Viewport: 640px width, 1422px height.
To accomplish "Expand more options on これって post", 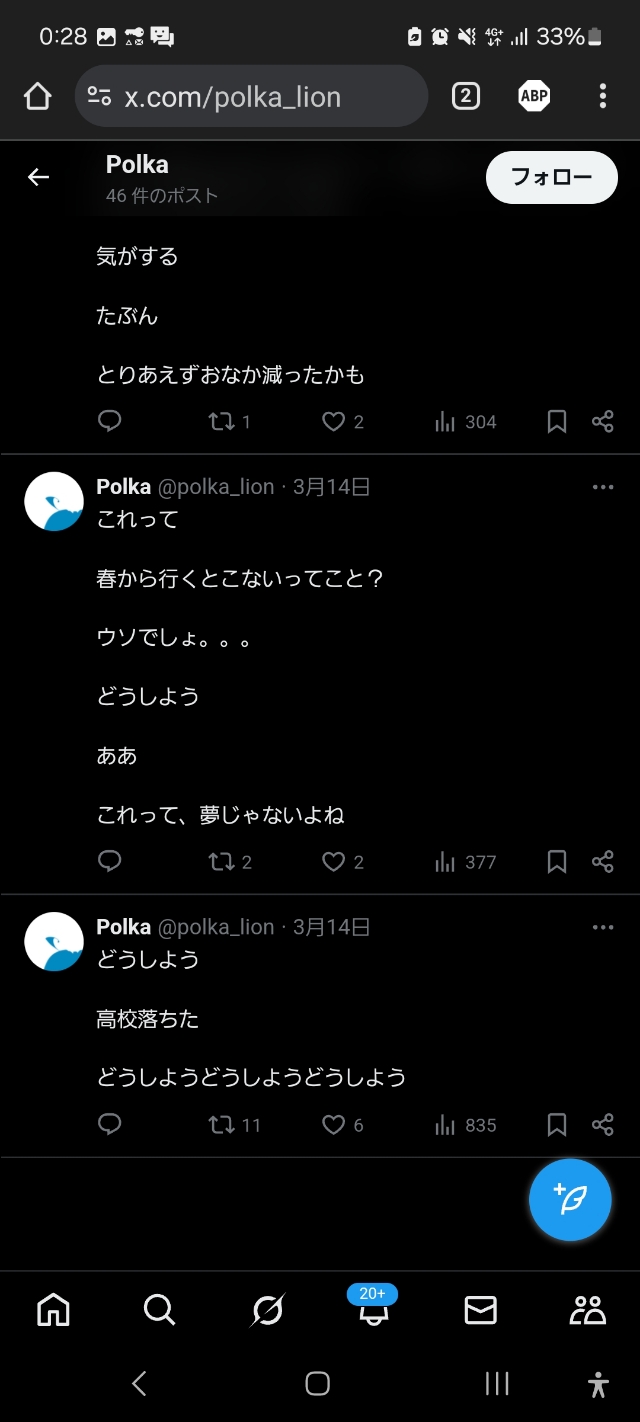I will pyautogui.click(x=602, y=487).
